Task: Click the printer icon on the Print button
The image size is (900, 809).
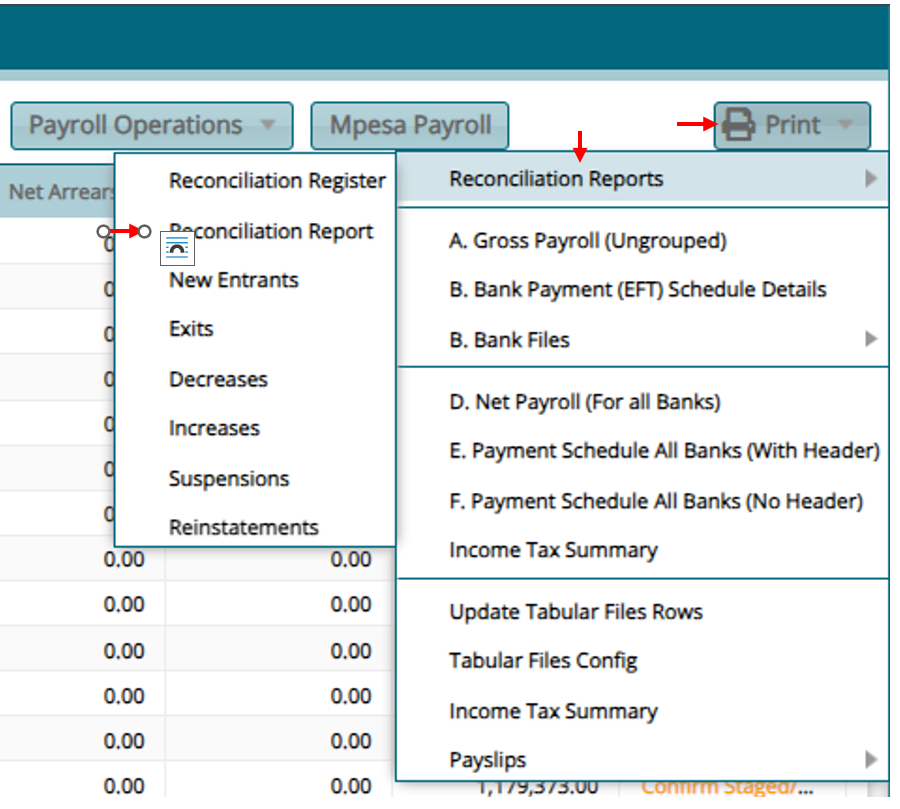Action: coord(736,124)
